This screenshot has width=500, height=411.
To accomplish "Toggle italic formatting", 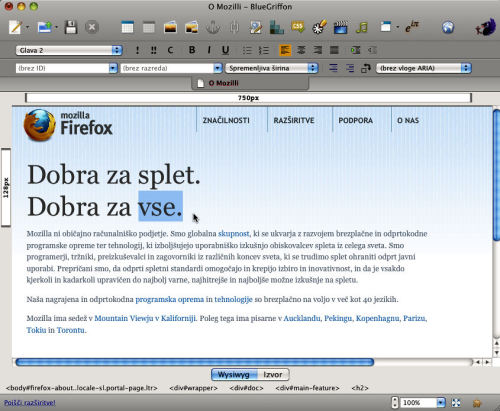I will pos(209,50).
